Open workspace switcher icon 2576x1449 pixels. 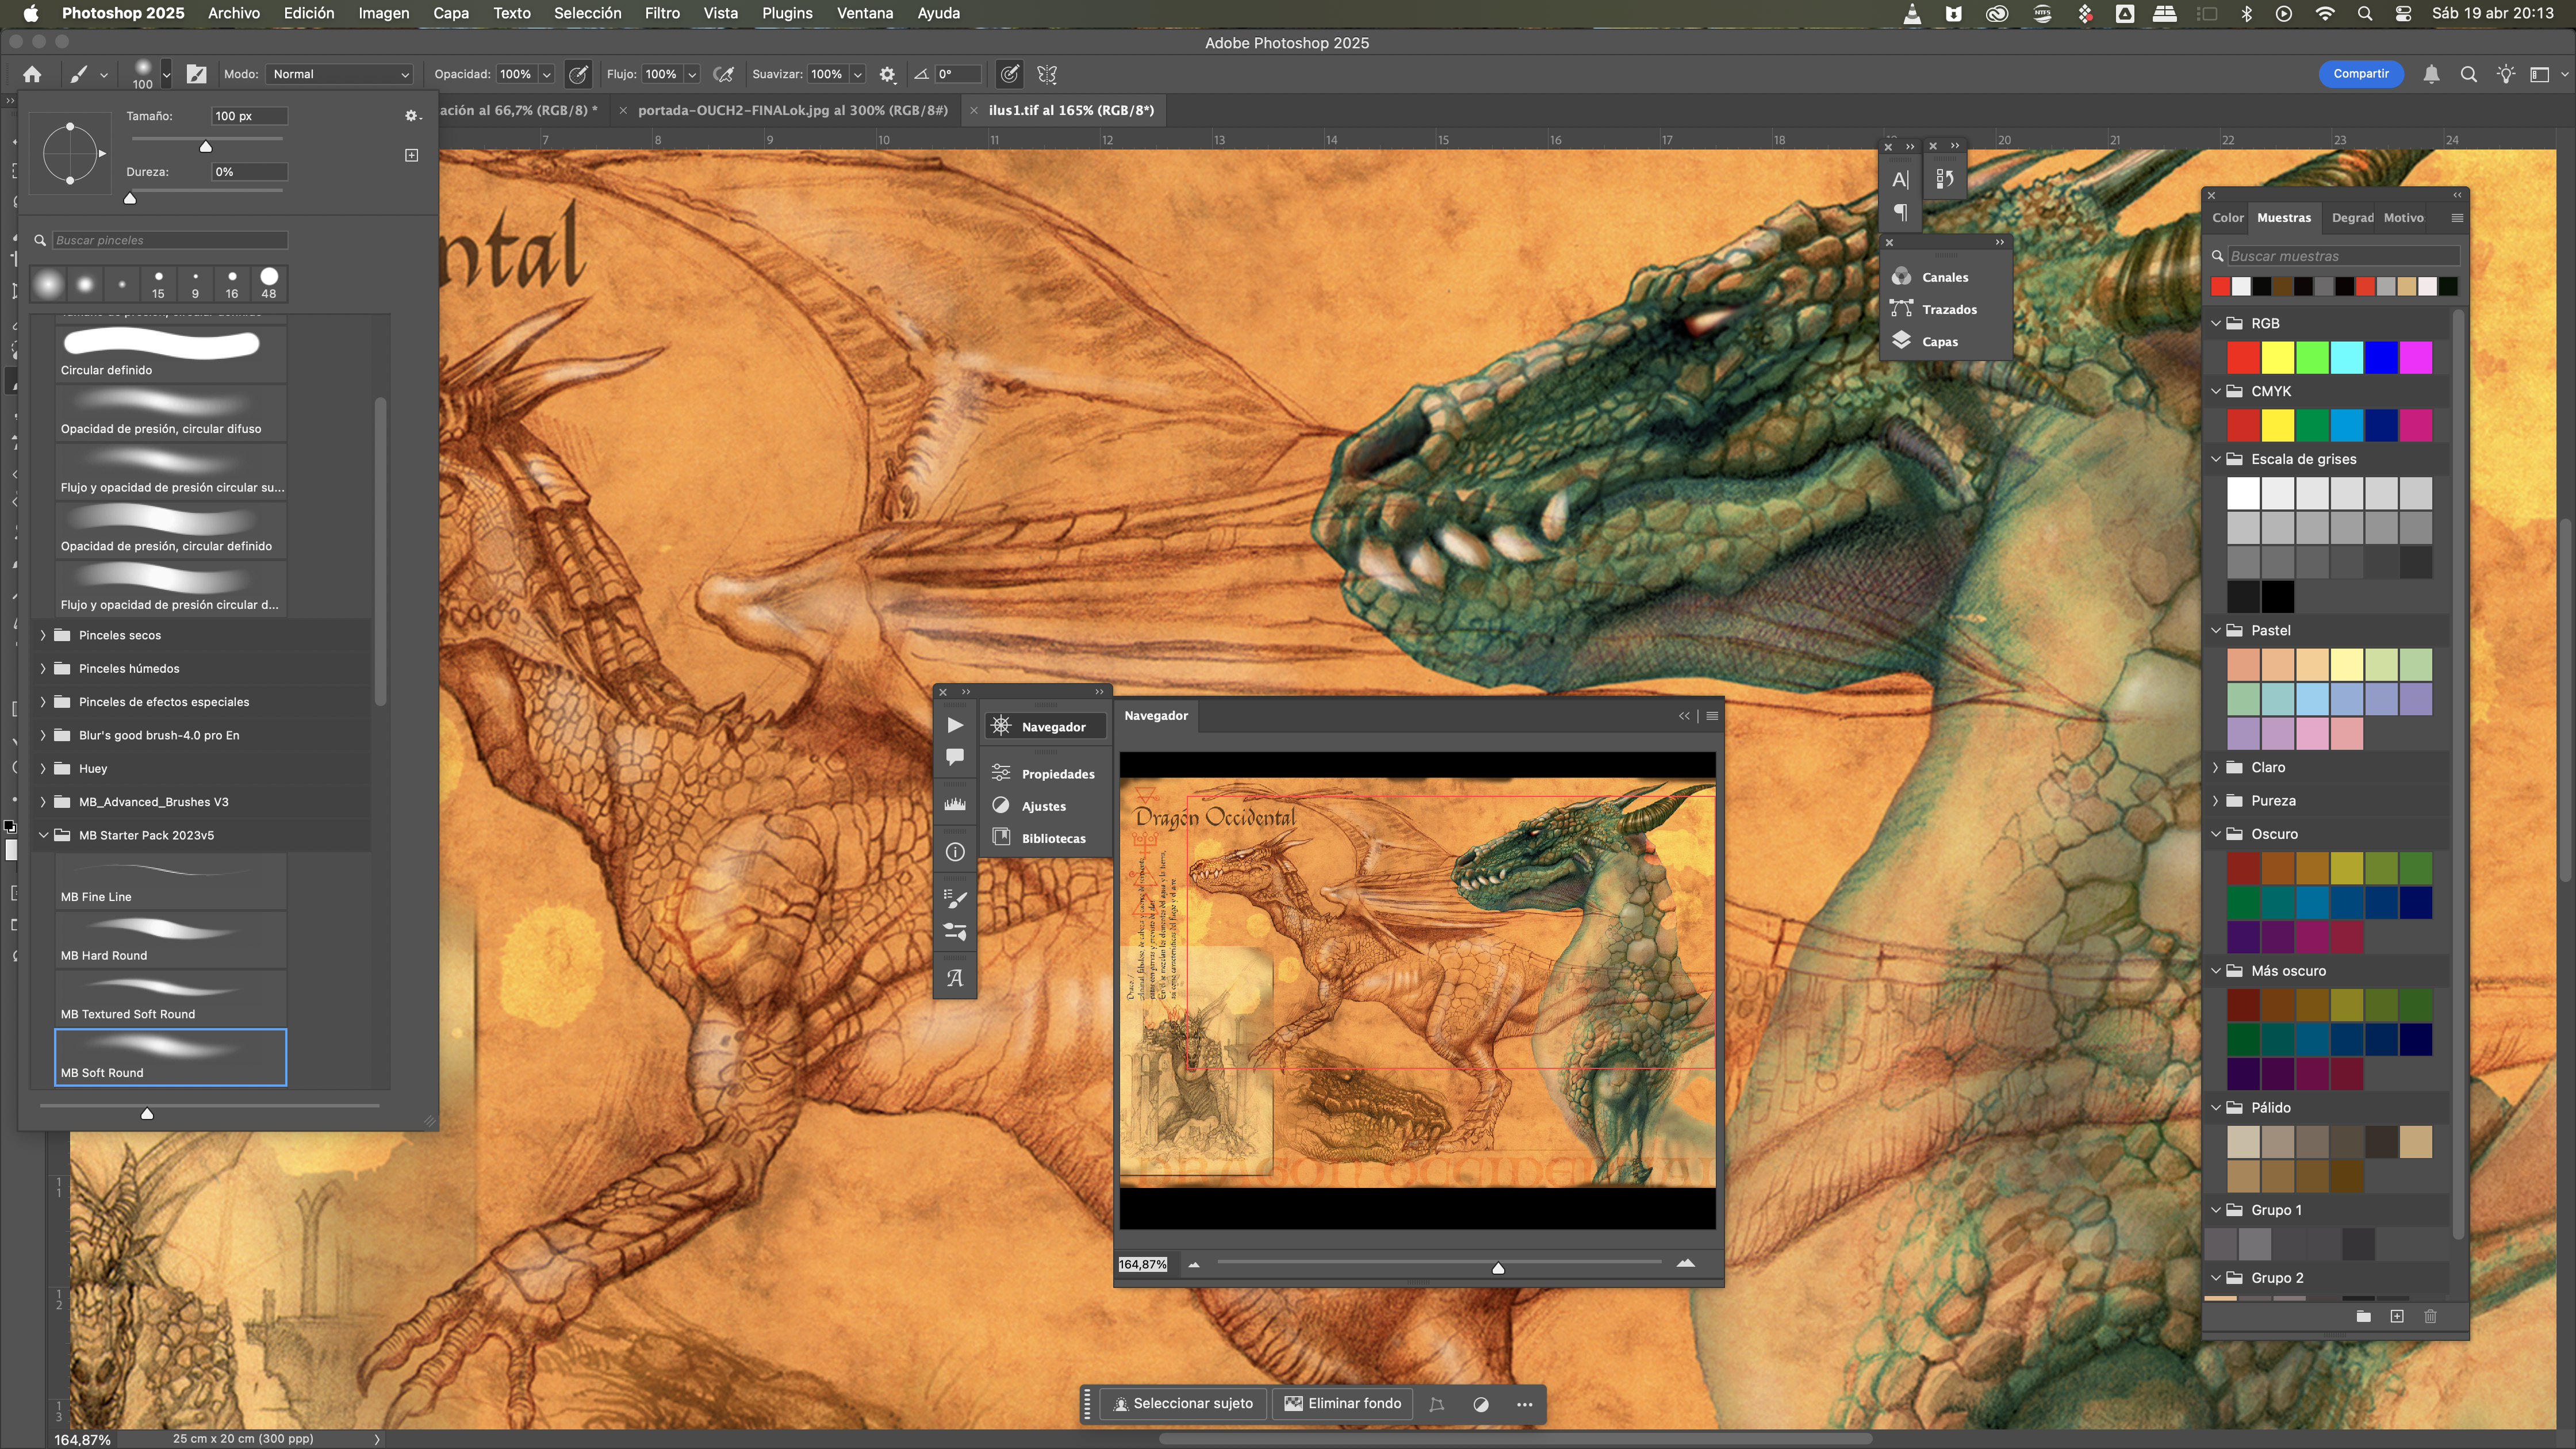pyautogui.click(x=2539, y=74)
